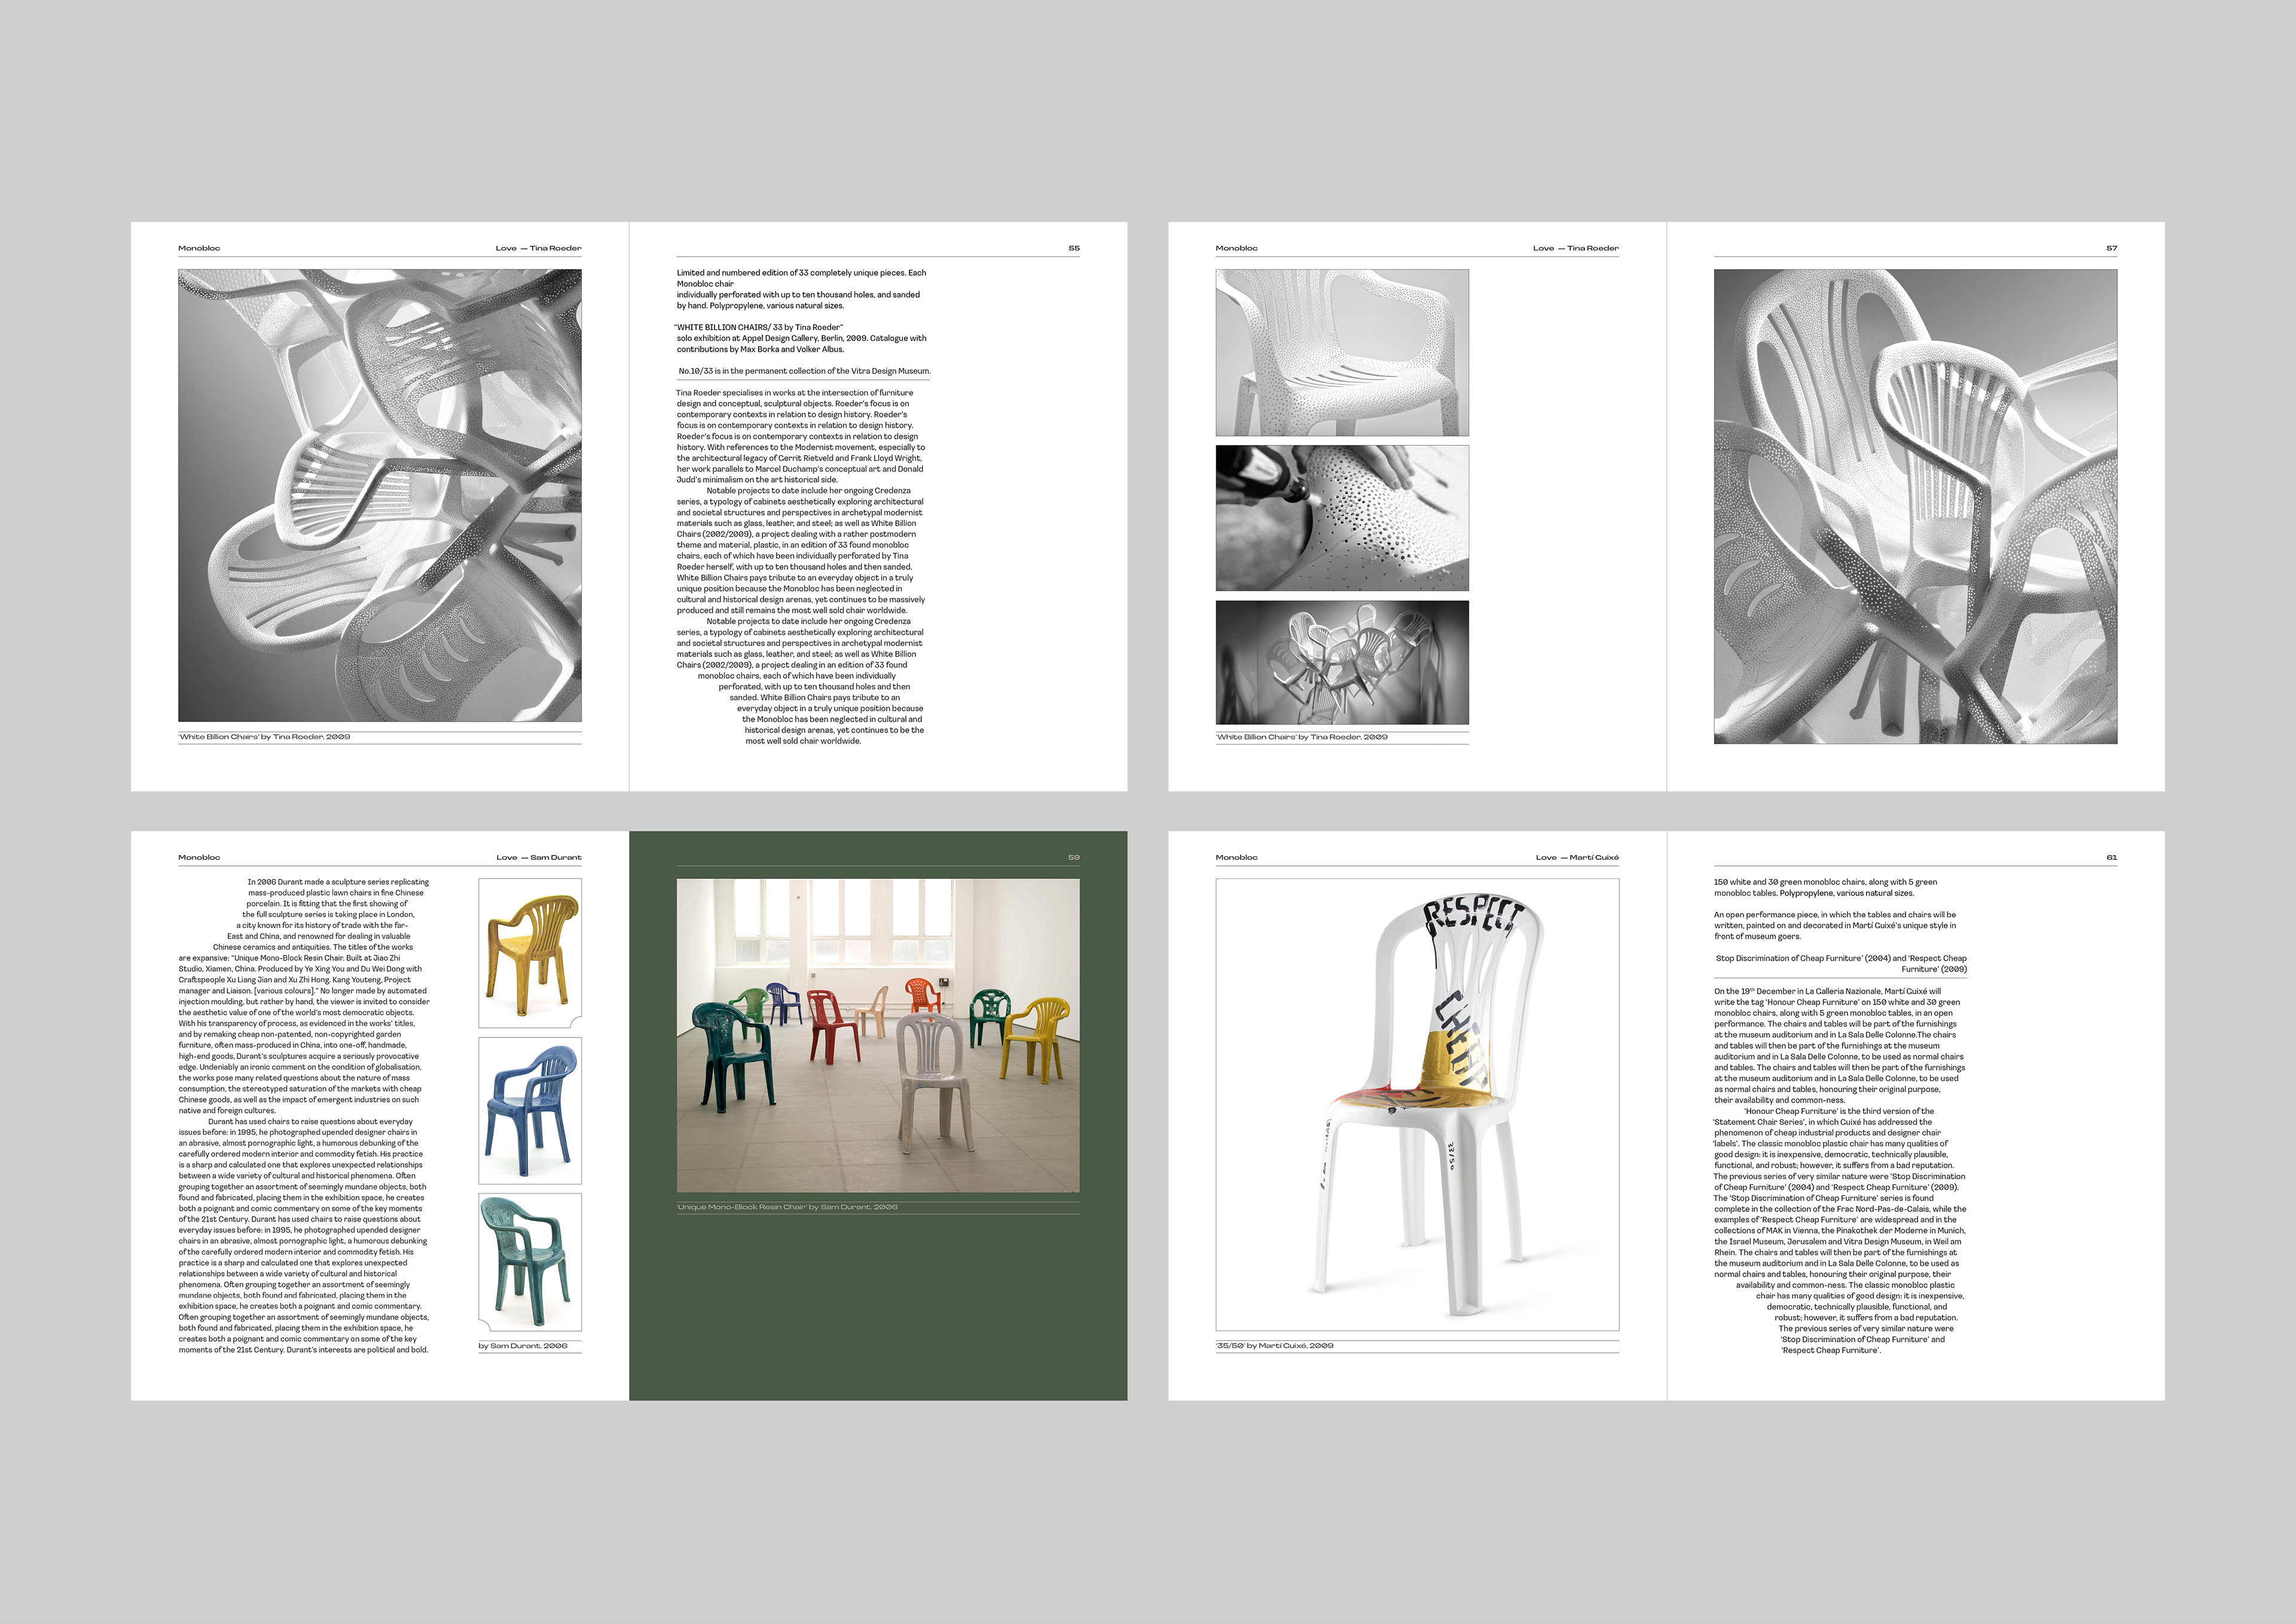The width and height of the screenshot is (2296, 1624).
Task: Click the dark green page background area
Action: click(x=878, y=1310)
